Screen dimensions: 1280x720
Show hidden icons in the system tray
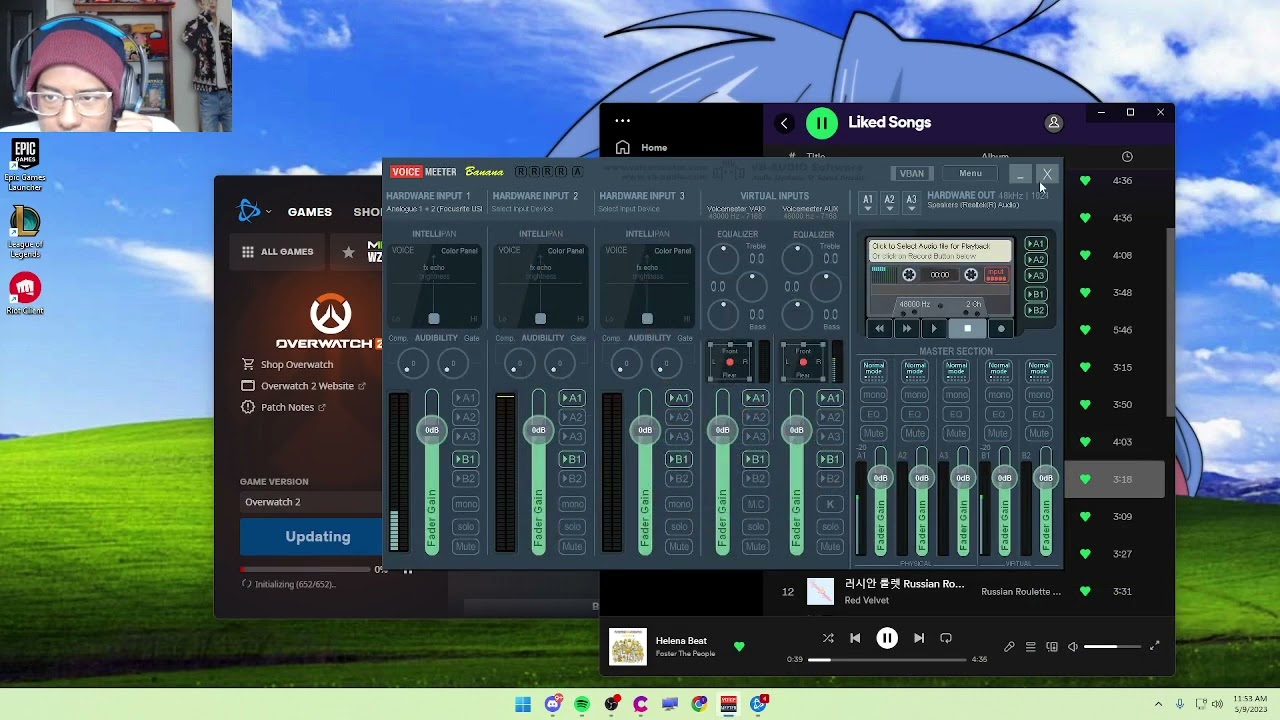1158,705
